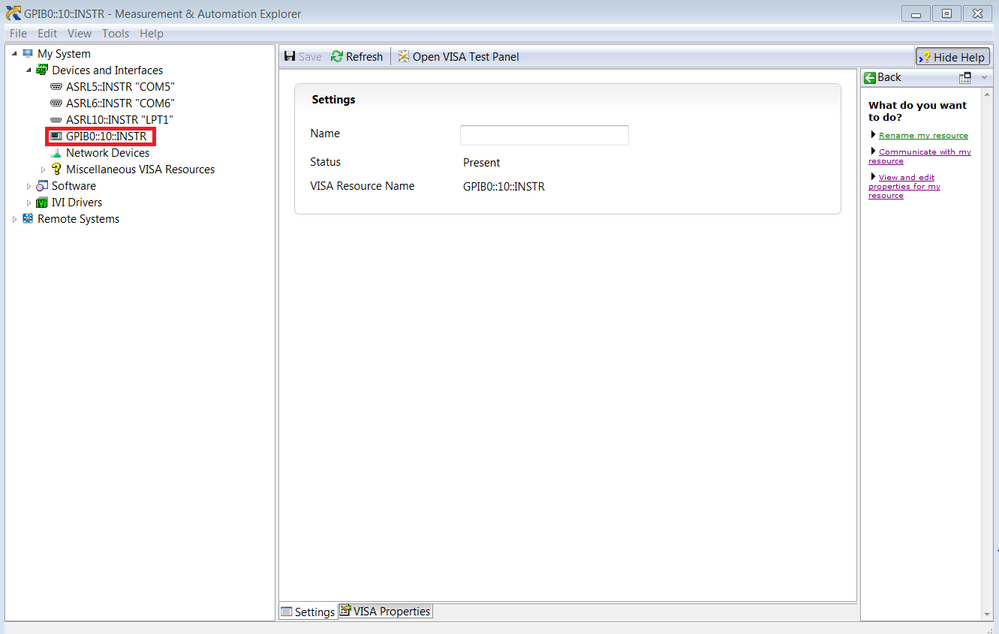
Task: Expand the Remote Systems node
Action: (15, 219)
